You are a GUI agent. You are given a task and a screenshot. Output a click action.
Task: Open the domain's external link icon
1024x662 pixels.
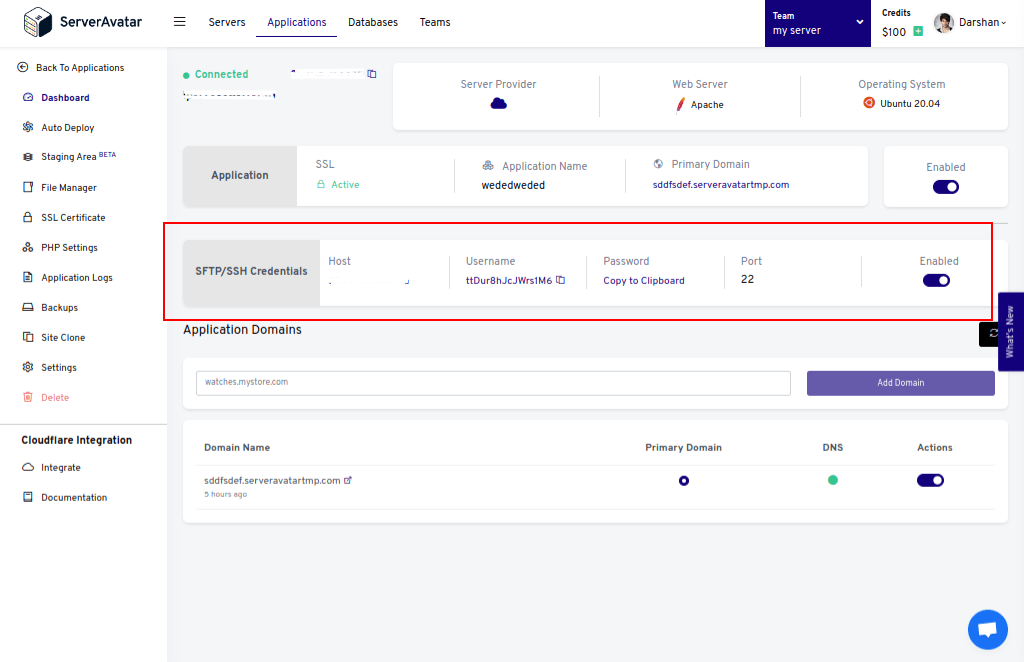point(348,481)
